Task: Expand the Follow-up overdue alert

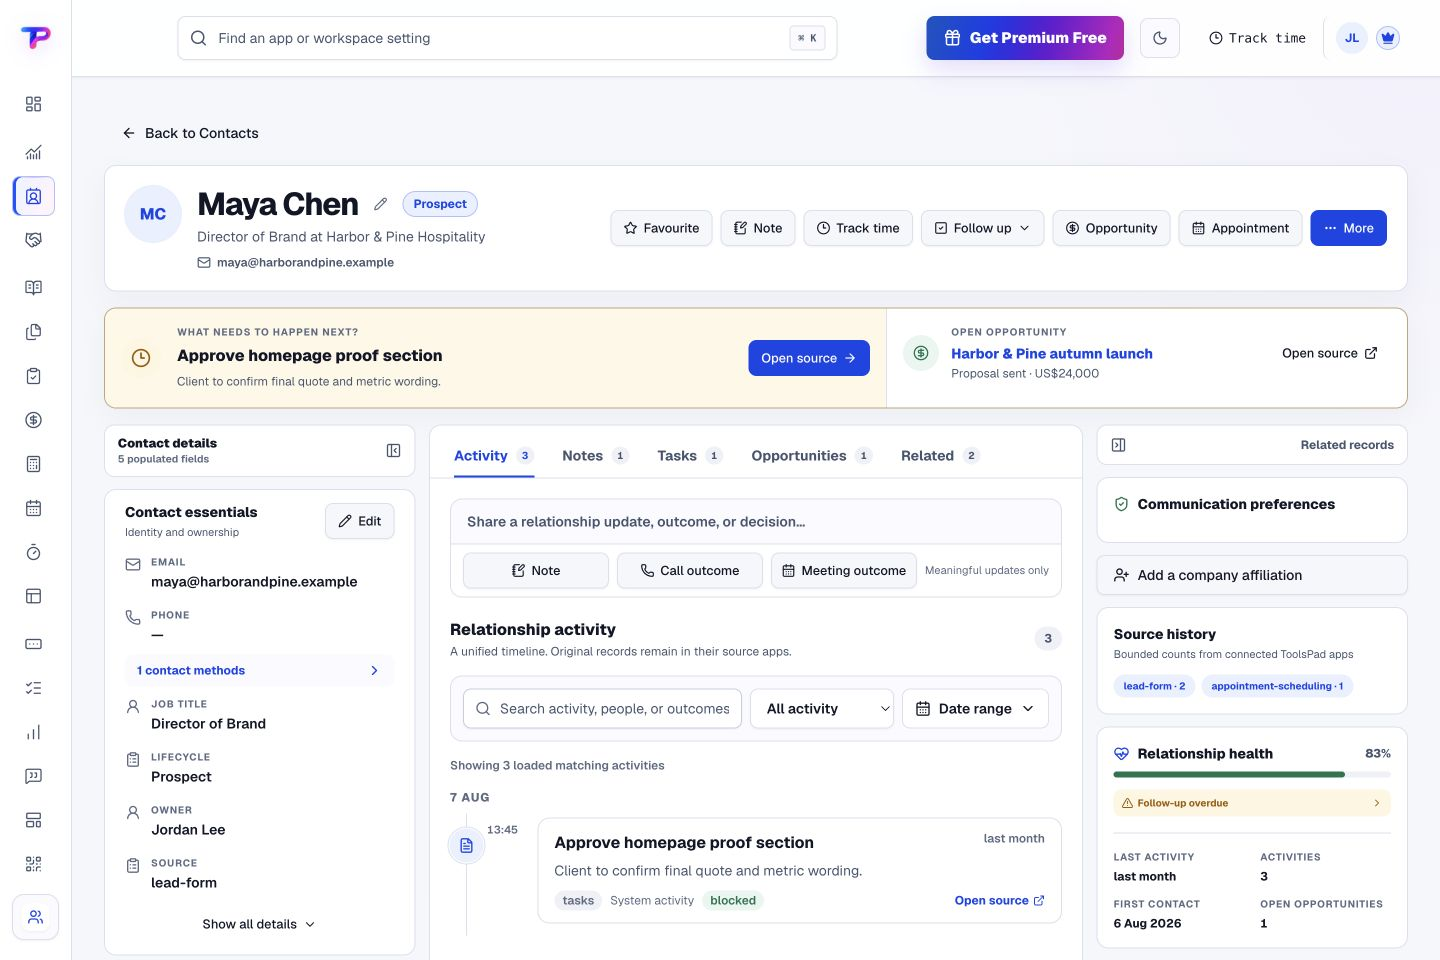Action: click(x=1252, y=803)
